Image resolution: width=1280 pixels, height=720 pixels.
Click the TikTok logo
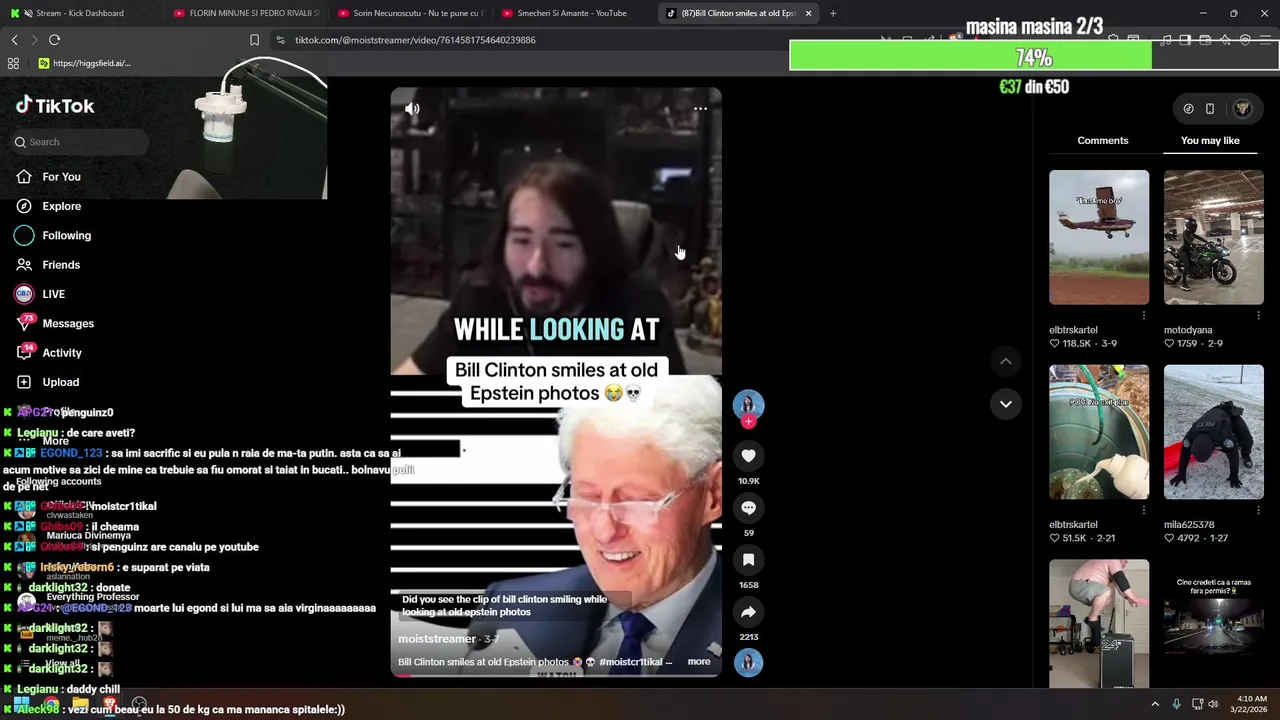click(x=55, y=106)
